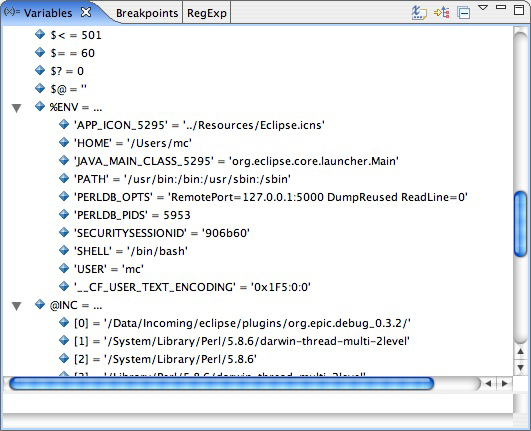Image resolution: width=531 pixels, height=431 pixels.
Task: Switch to the Breakpoints tab
Action: click(147, 13)
